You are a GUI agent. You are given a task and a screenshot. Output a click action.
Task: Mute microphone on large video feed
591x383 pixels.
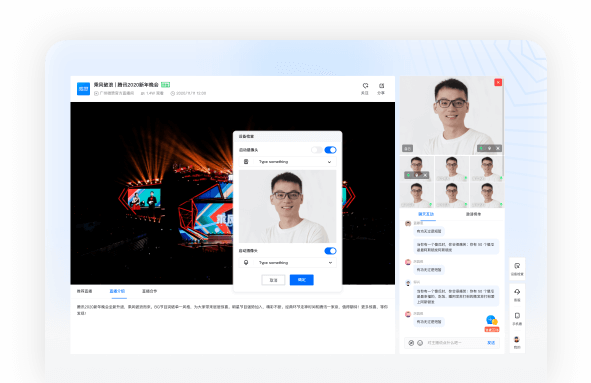tap(489, 149)
